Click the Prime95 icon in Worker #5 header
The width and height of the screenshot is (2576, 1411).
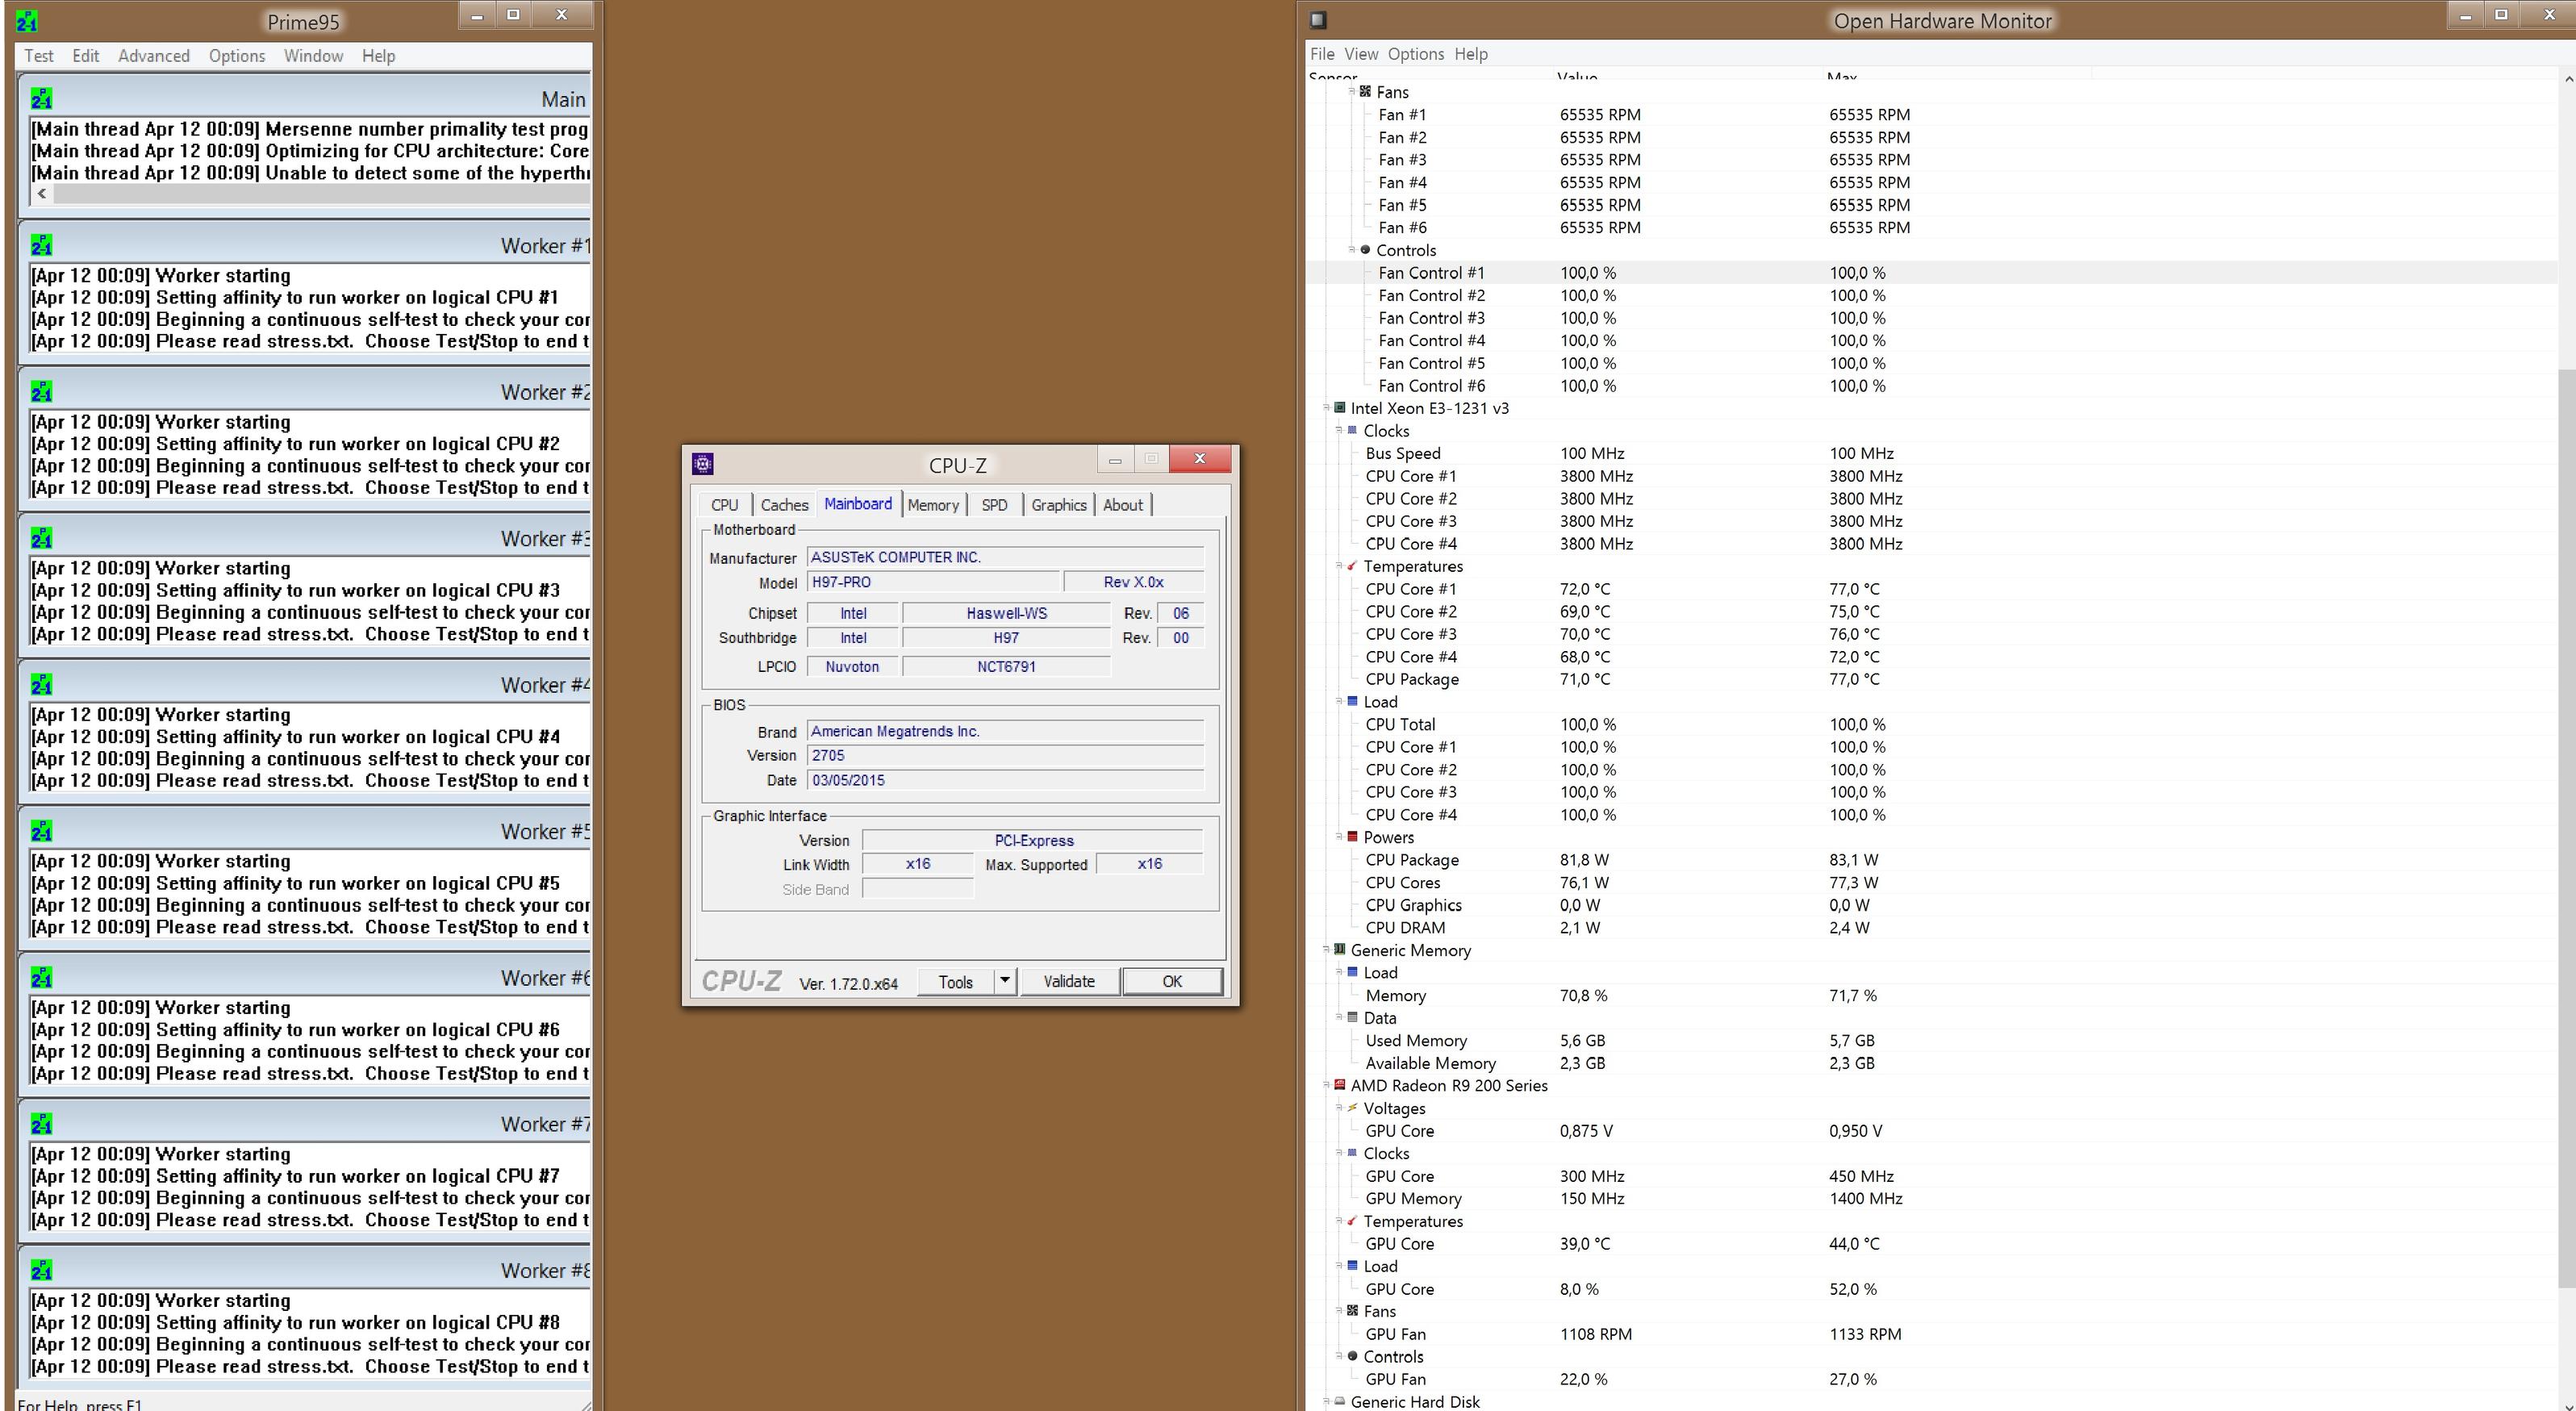[41, 832]
